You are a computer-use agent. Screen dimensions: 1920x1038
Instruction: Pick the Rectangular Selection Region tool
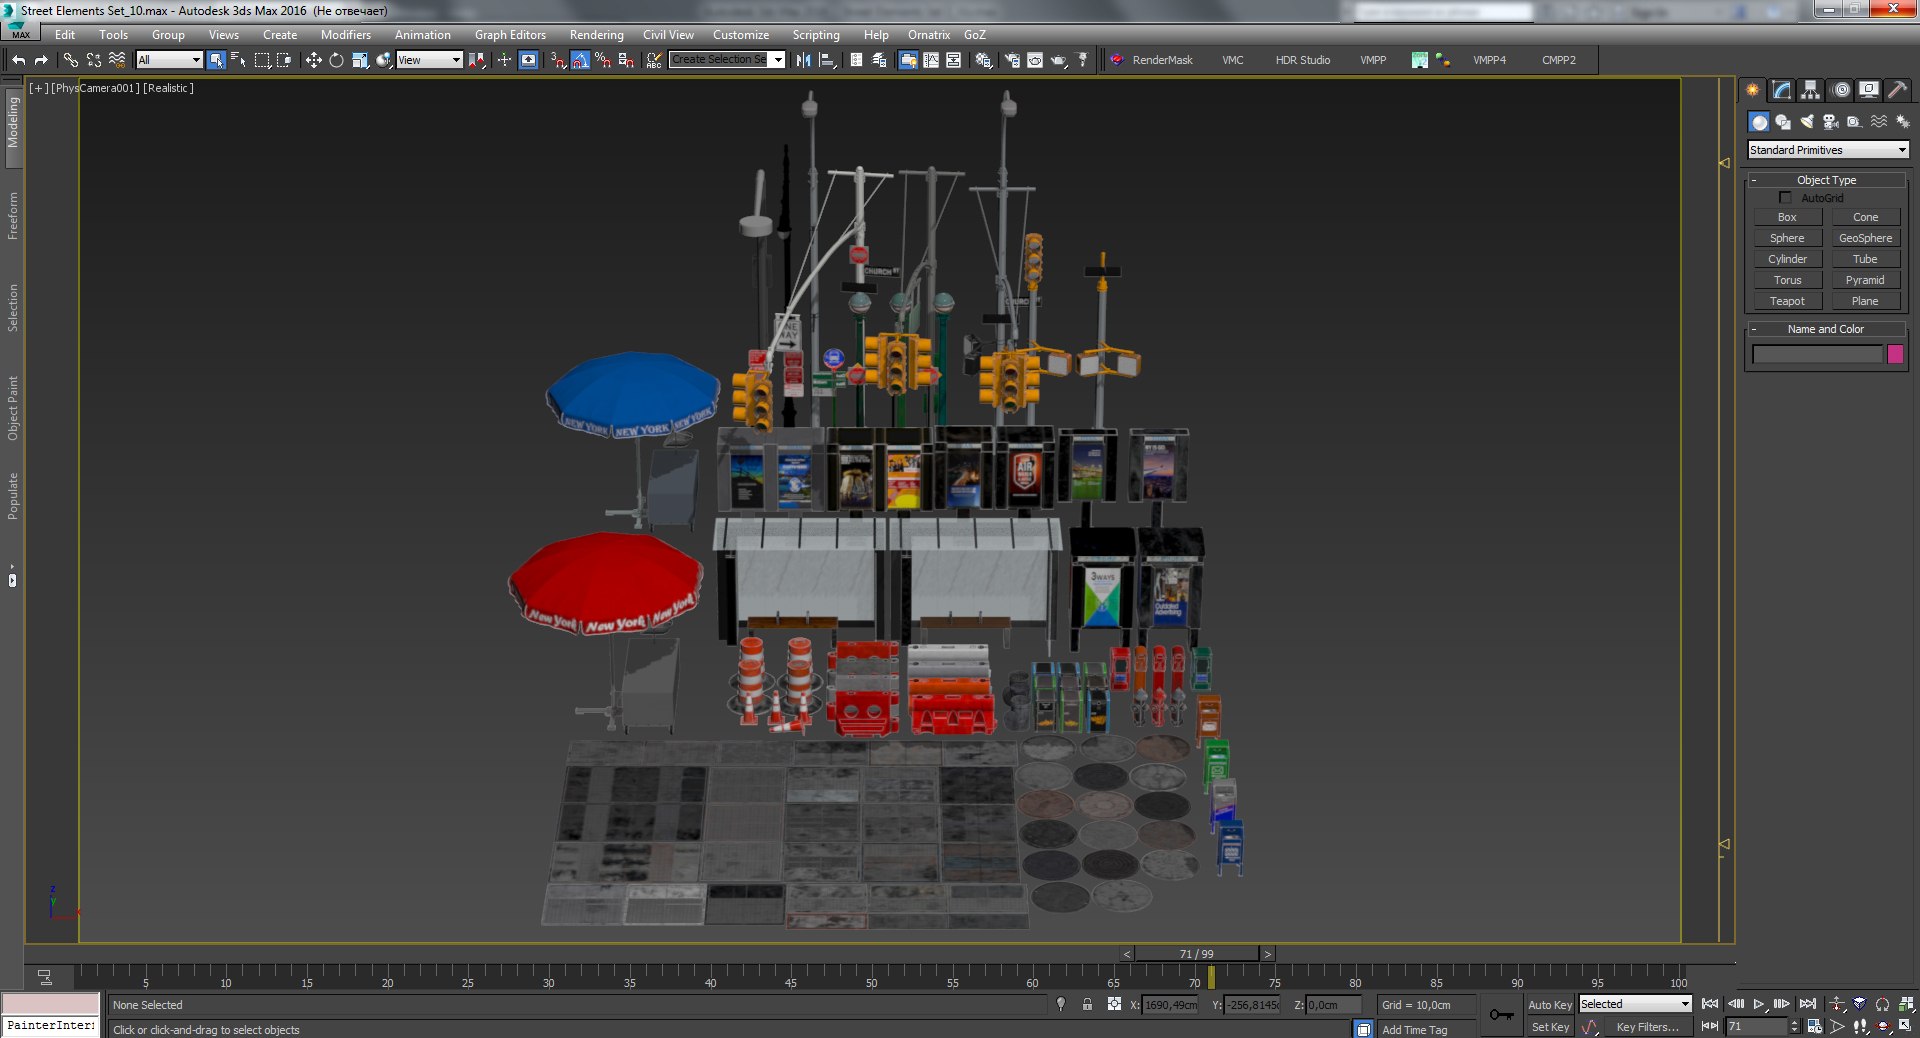coord(262,60)
